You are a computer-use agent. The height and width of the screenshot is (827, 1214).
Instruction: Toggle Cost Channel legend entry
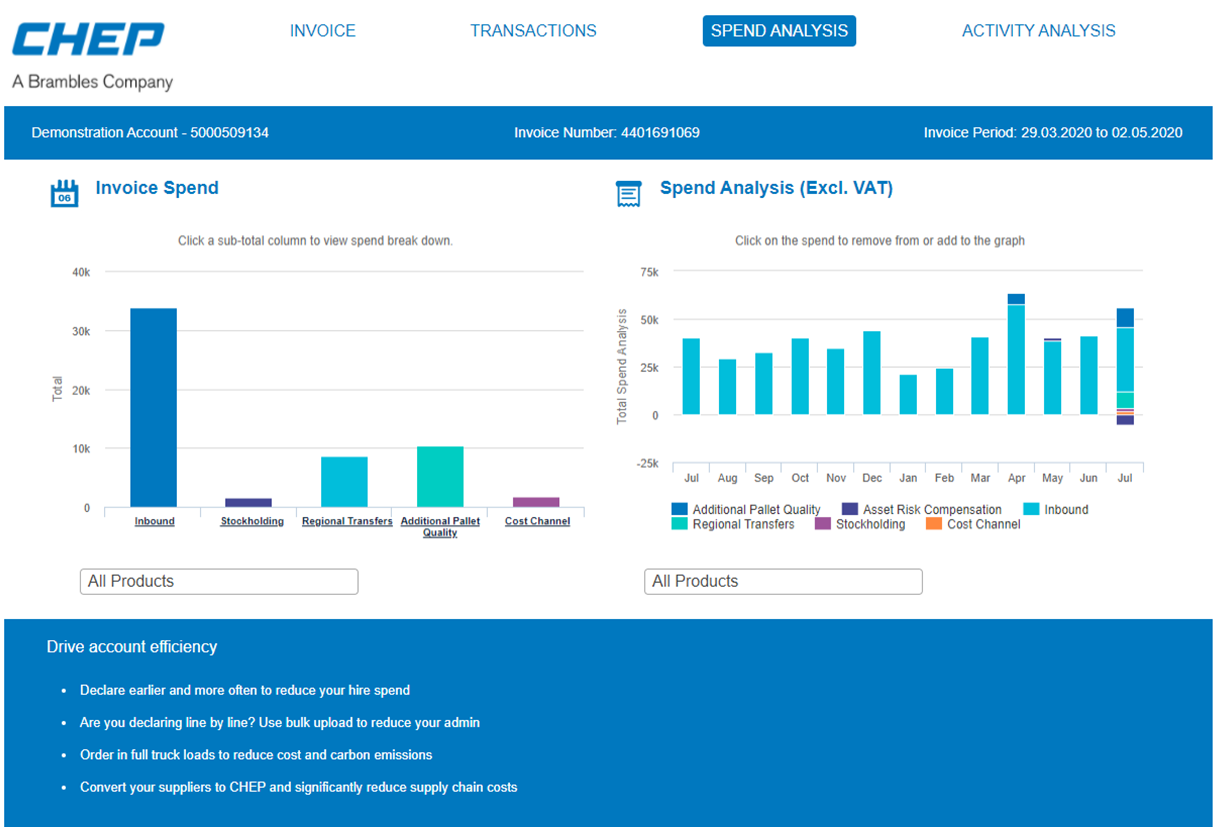(x=973, y=524)
